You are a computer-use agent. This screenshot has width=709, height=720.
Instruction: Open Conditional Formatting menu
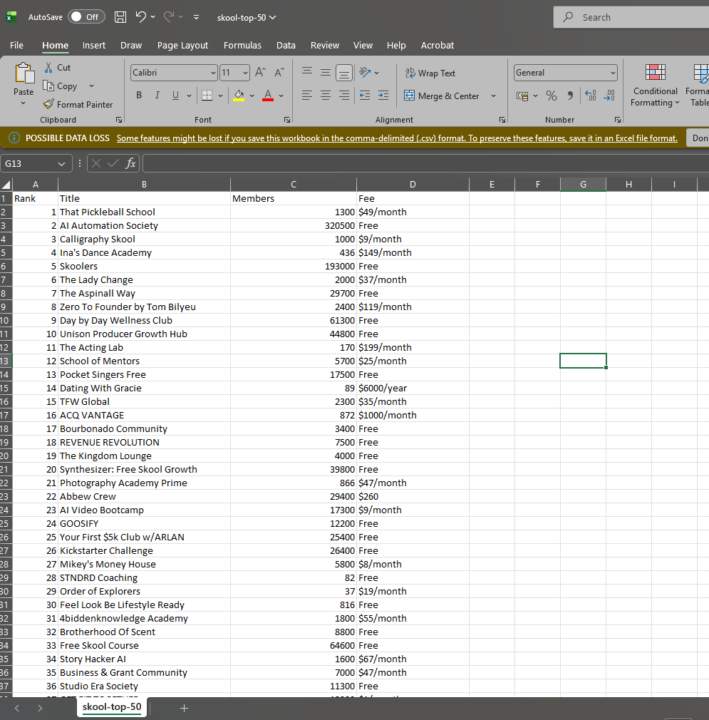655,85
